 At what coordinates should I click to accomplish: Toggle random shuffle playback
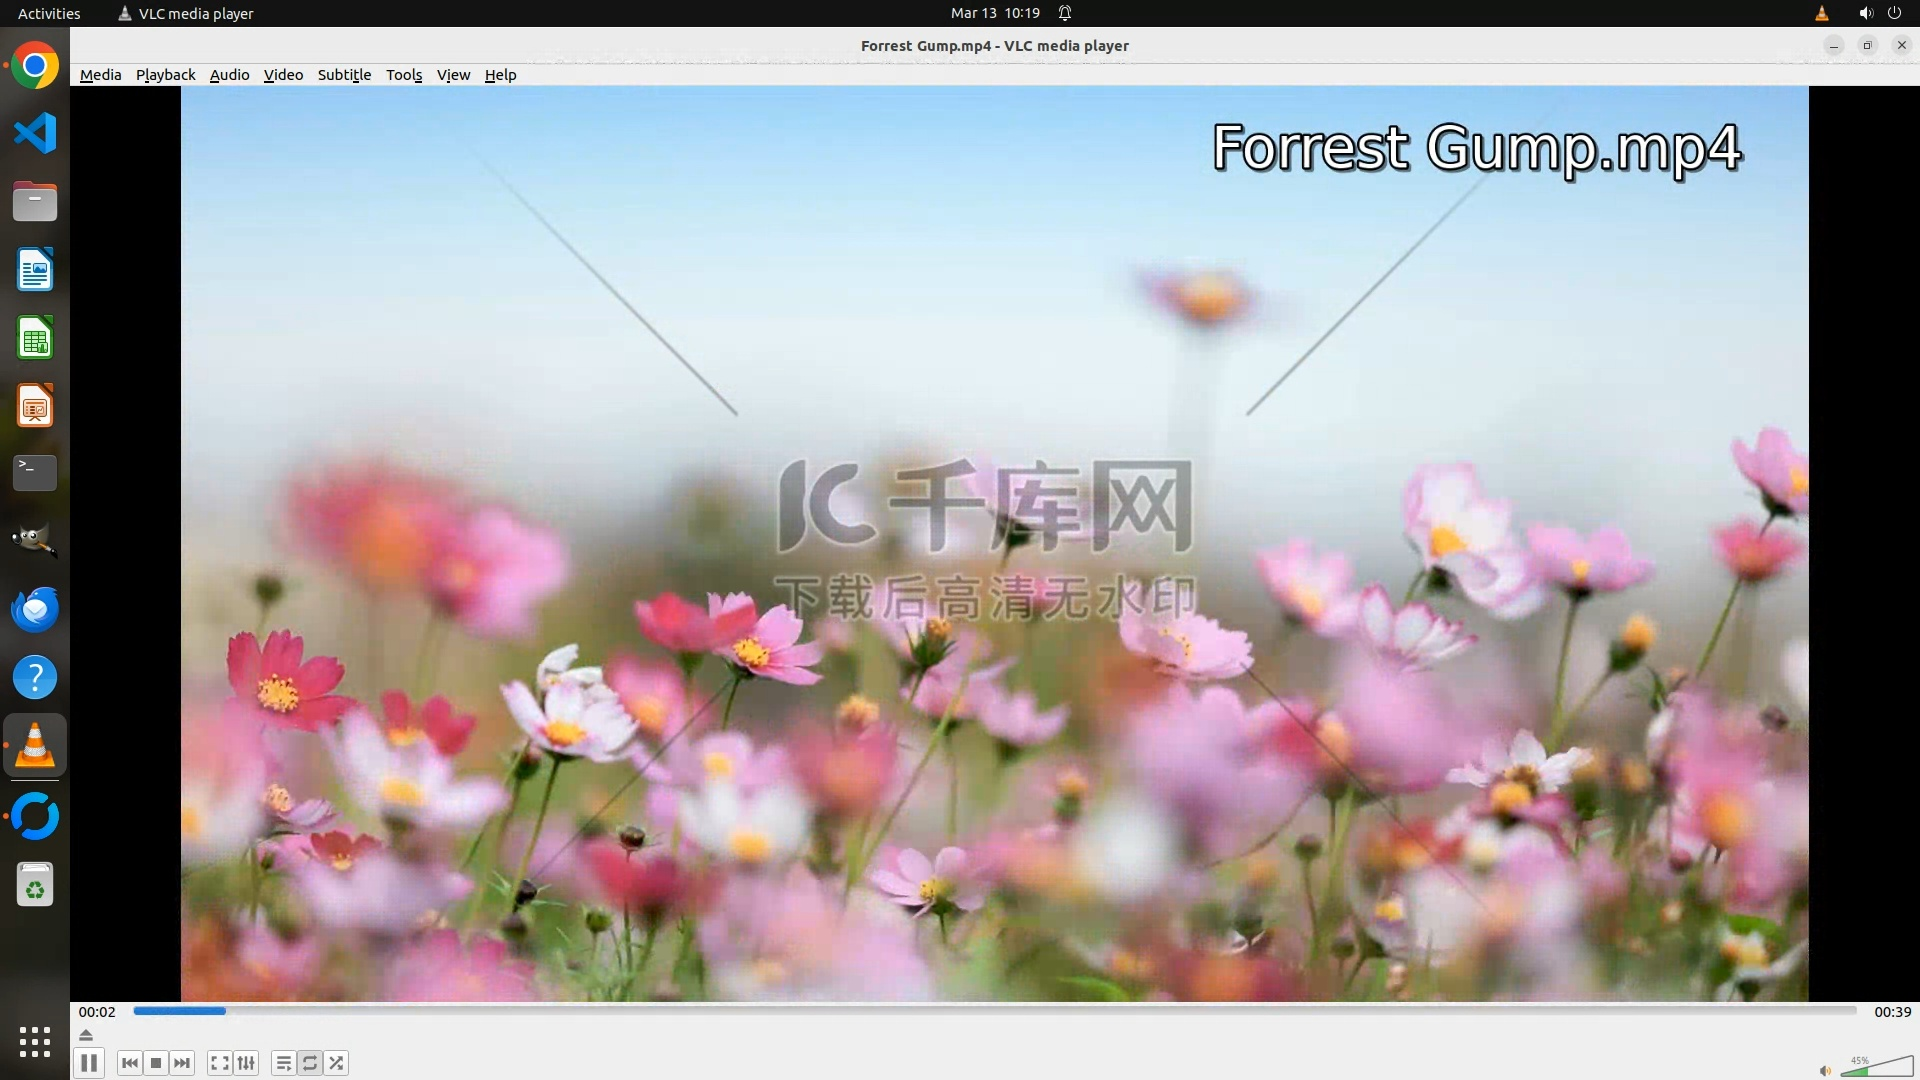point(337,1063)
